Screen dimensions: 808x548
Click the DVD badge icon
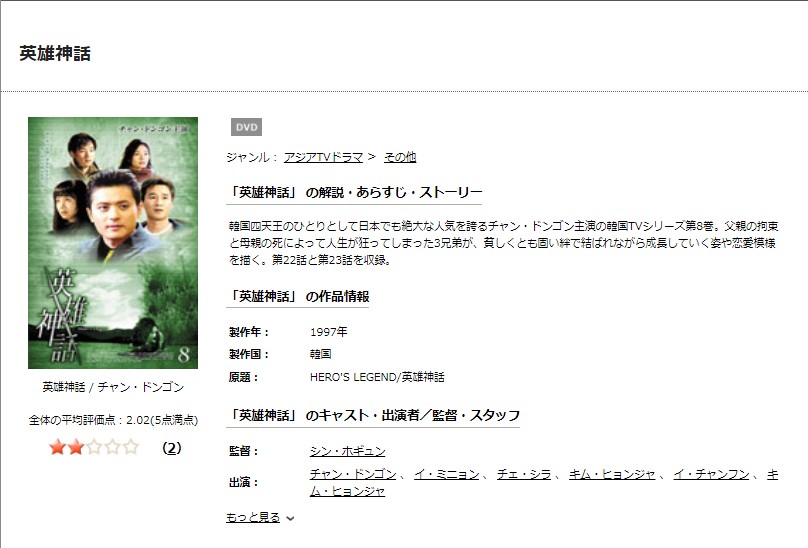click(x=246, y=127)
